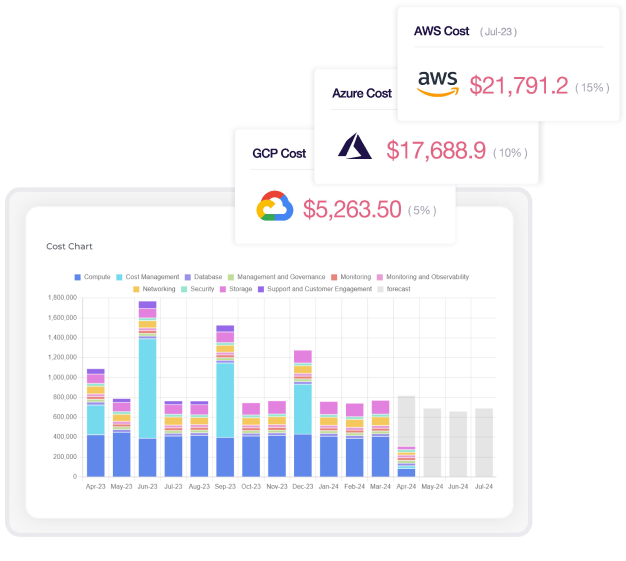Image resolution: width=626 pixels, height=561 pixels.
Task: Click the 1,800,000 y-axis label
Action: click(62, 298)
